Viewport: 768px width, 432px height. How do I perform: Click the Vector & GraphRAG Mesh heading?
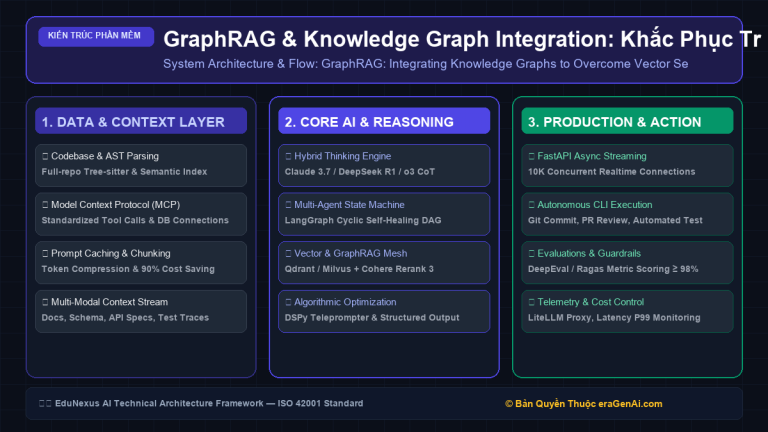click(351, 253)
